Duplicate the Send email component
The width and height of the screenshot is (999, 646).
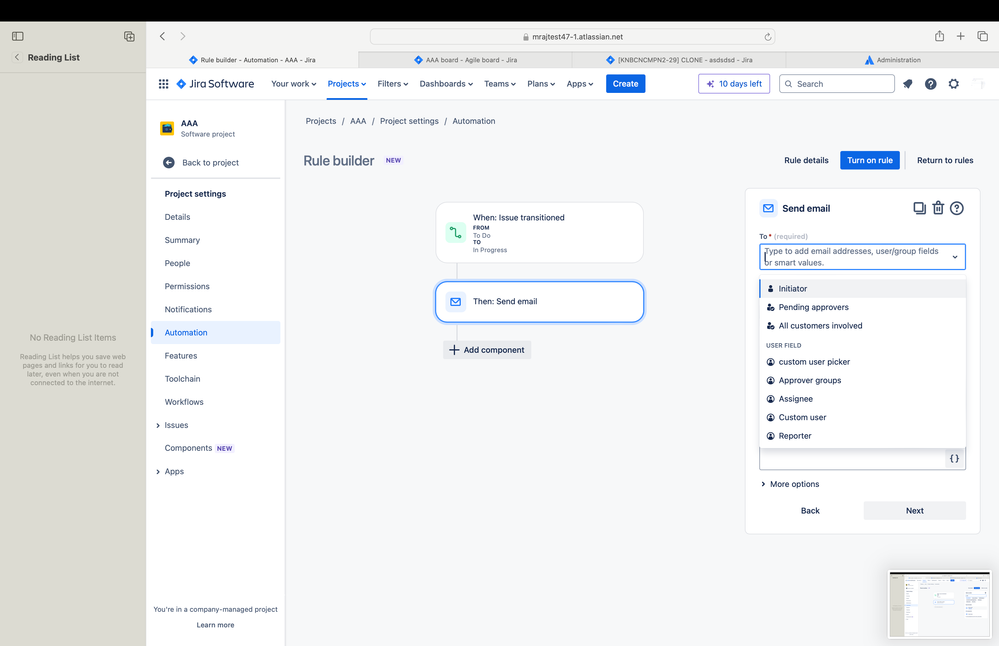coord(919,208)
